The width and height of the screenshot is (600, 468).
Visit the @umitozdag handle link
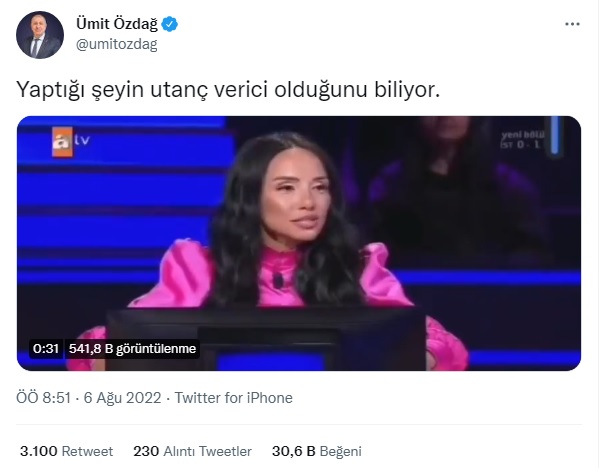coord(117,44)
